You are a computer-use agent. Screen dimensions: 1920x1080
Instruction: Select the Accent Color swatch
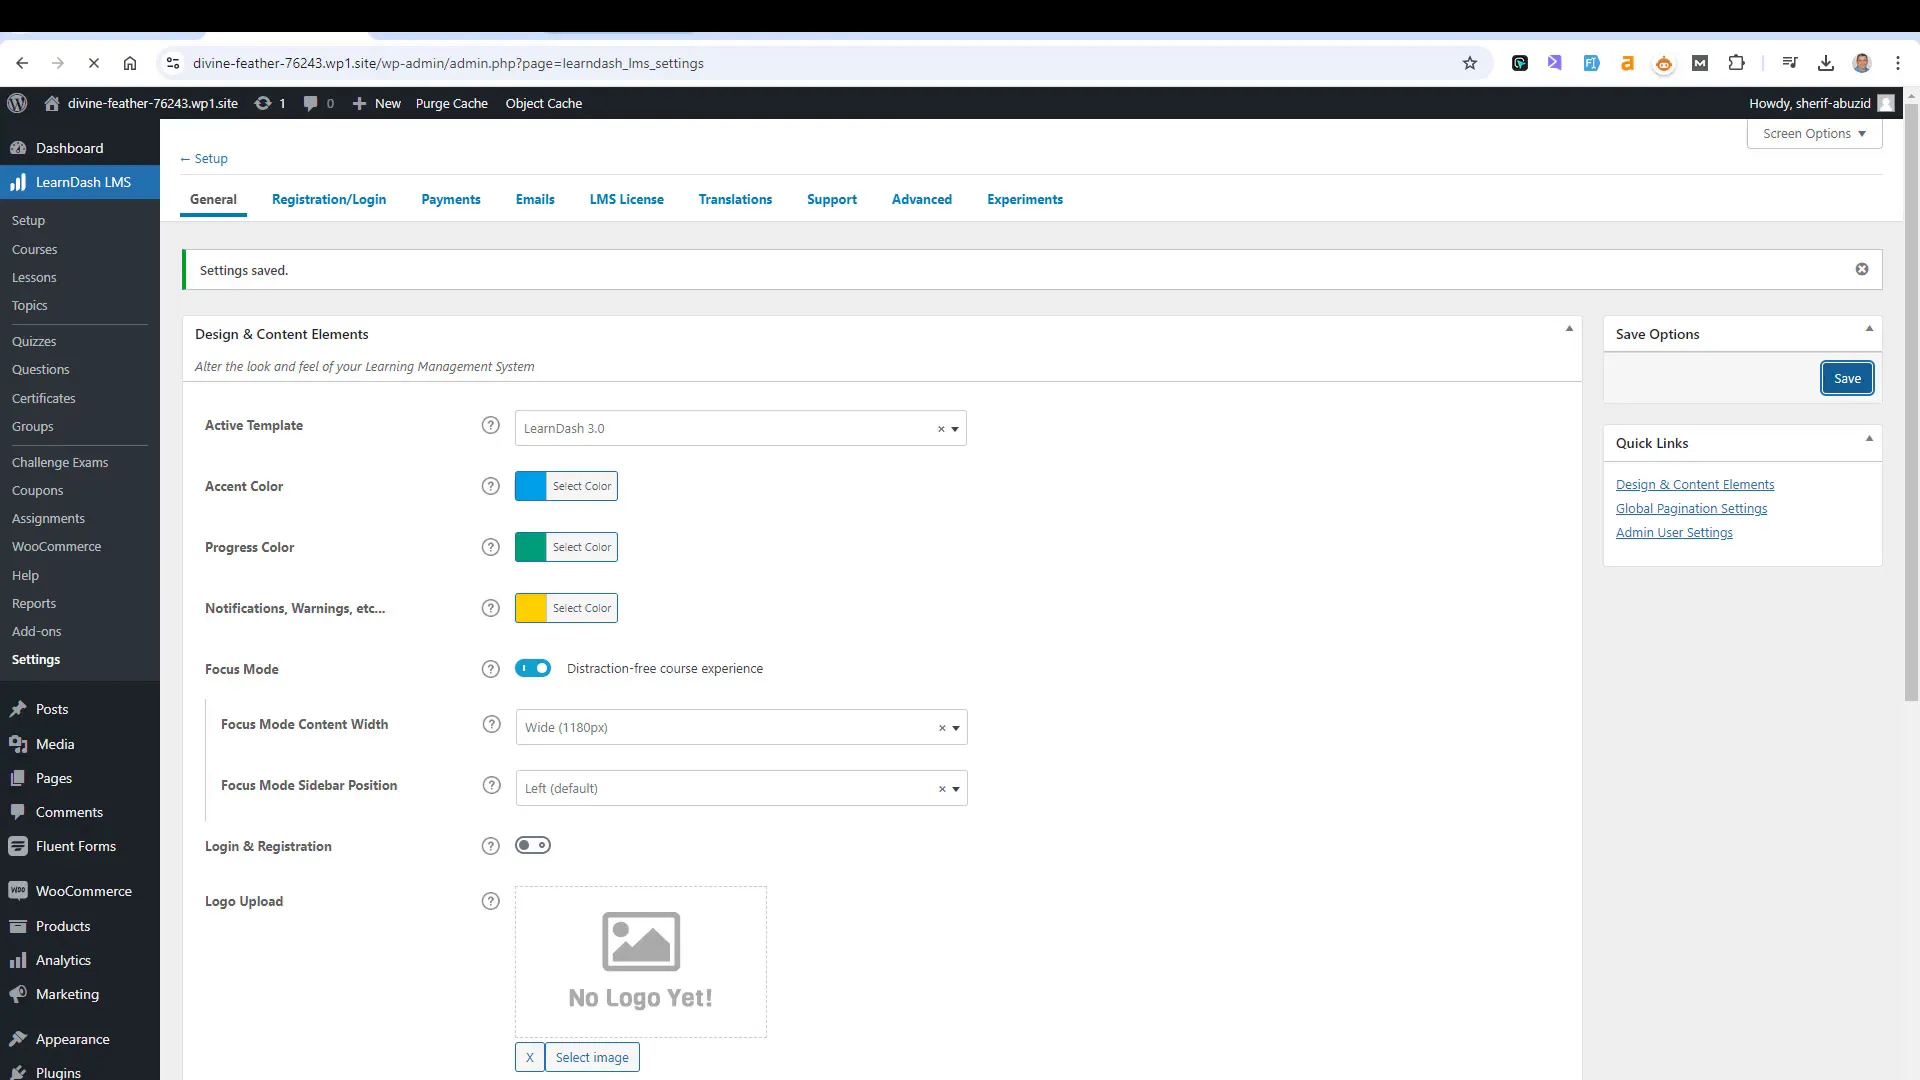[531, 485]
